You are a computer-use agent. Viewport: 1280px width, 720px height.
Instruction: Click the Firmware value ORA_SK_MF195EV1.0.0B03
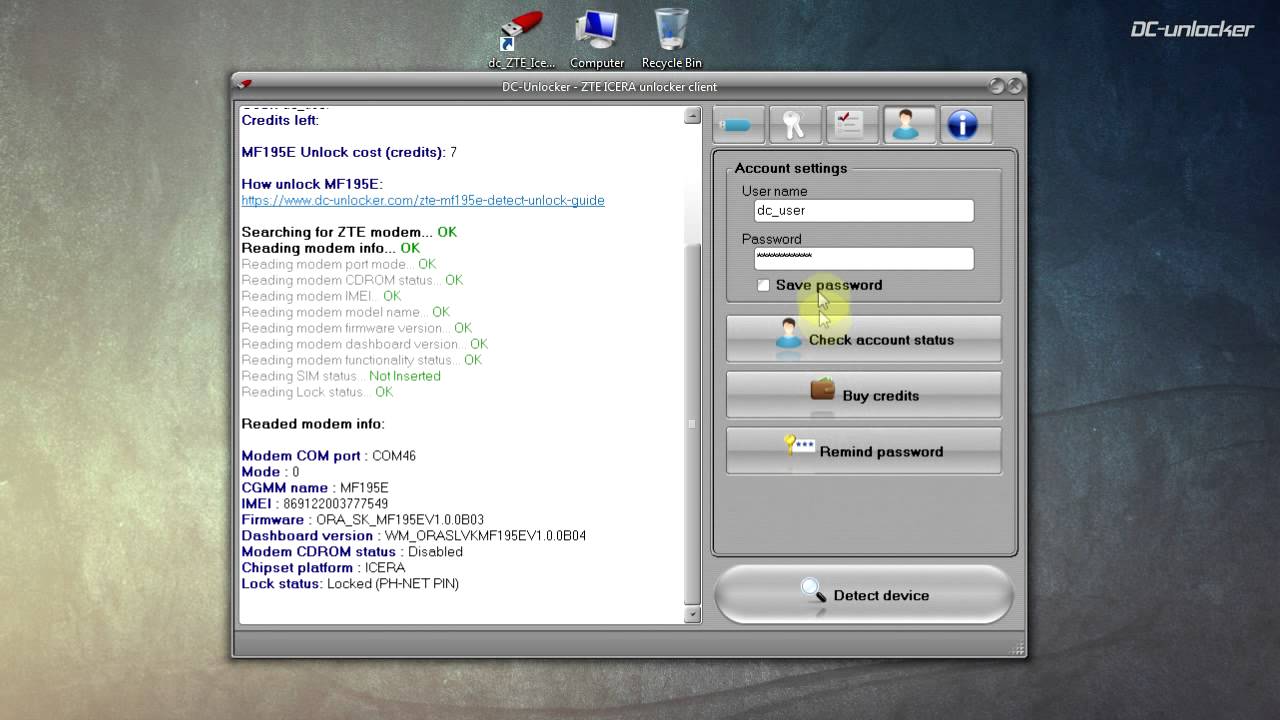[400, 520]
